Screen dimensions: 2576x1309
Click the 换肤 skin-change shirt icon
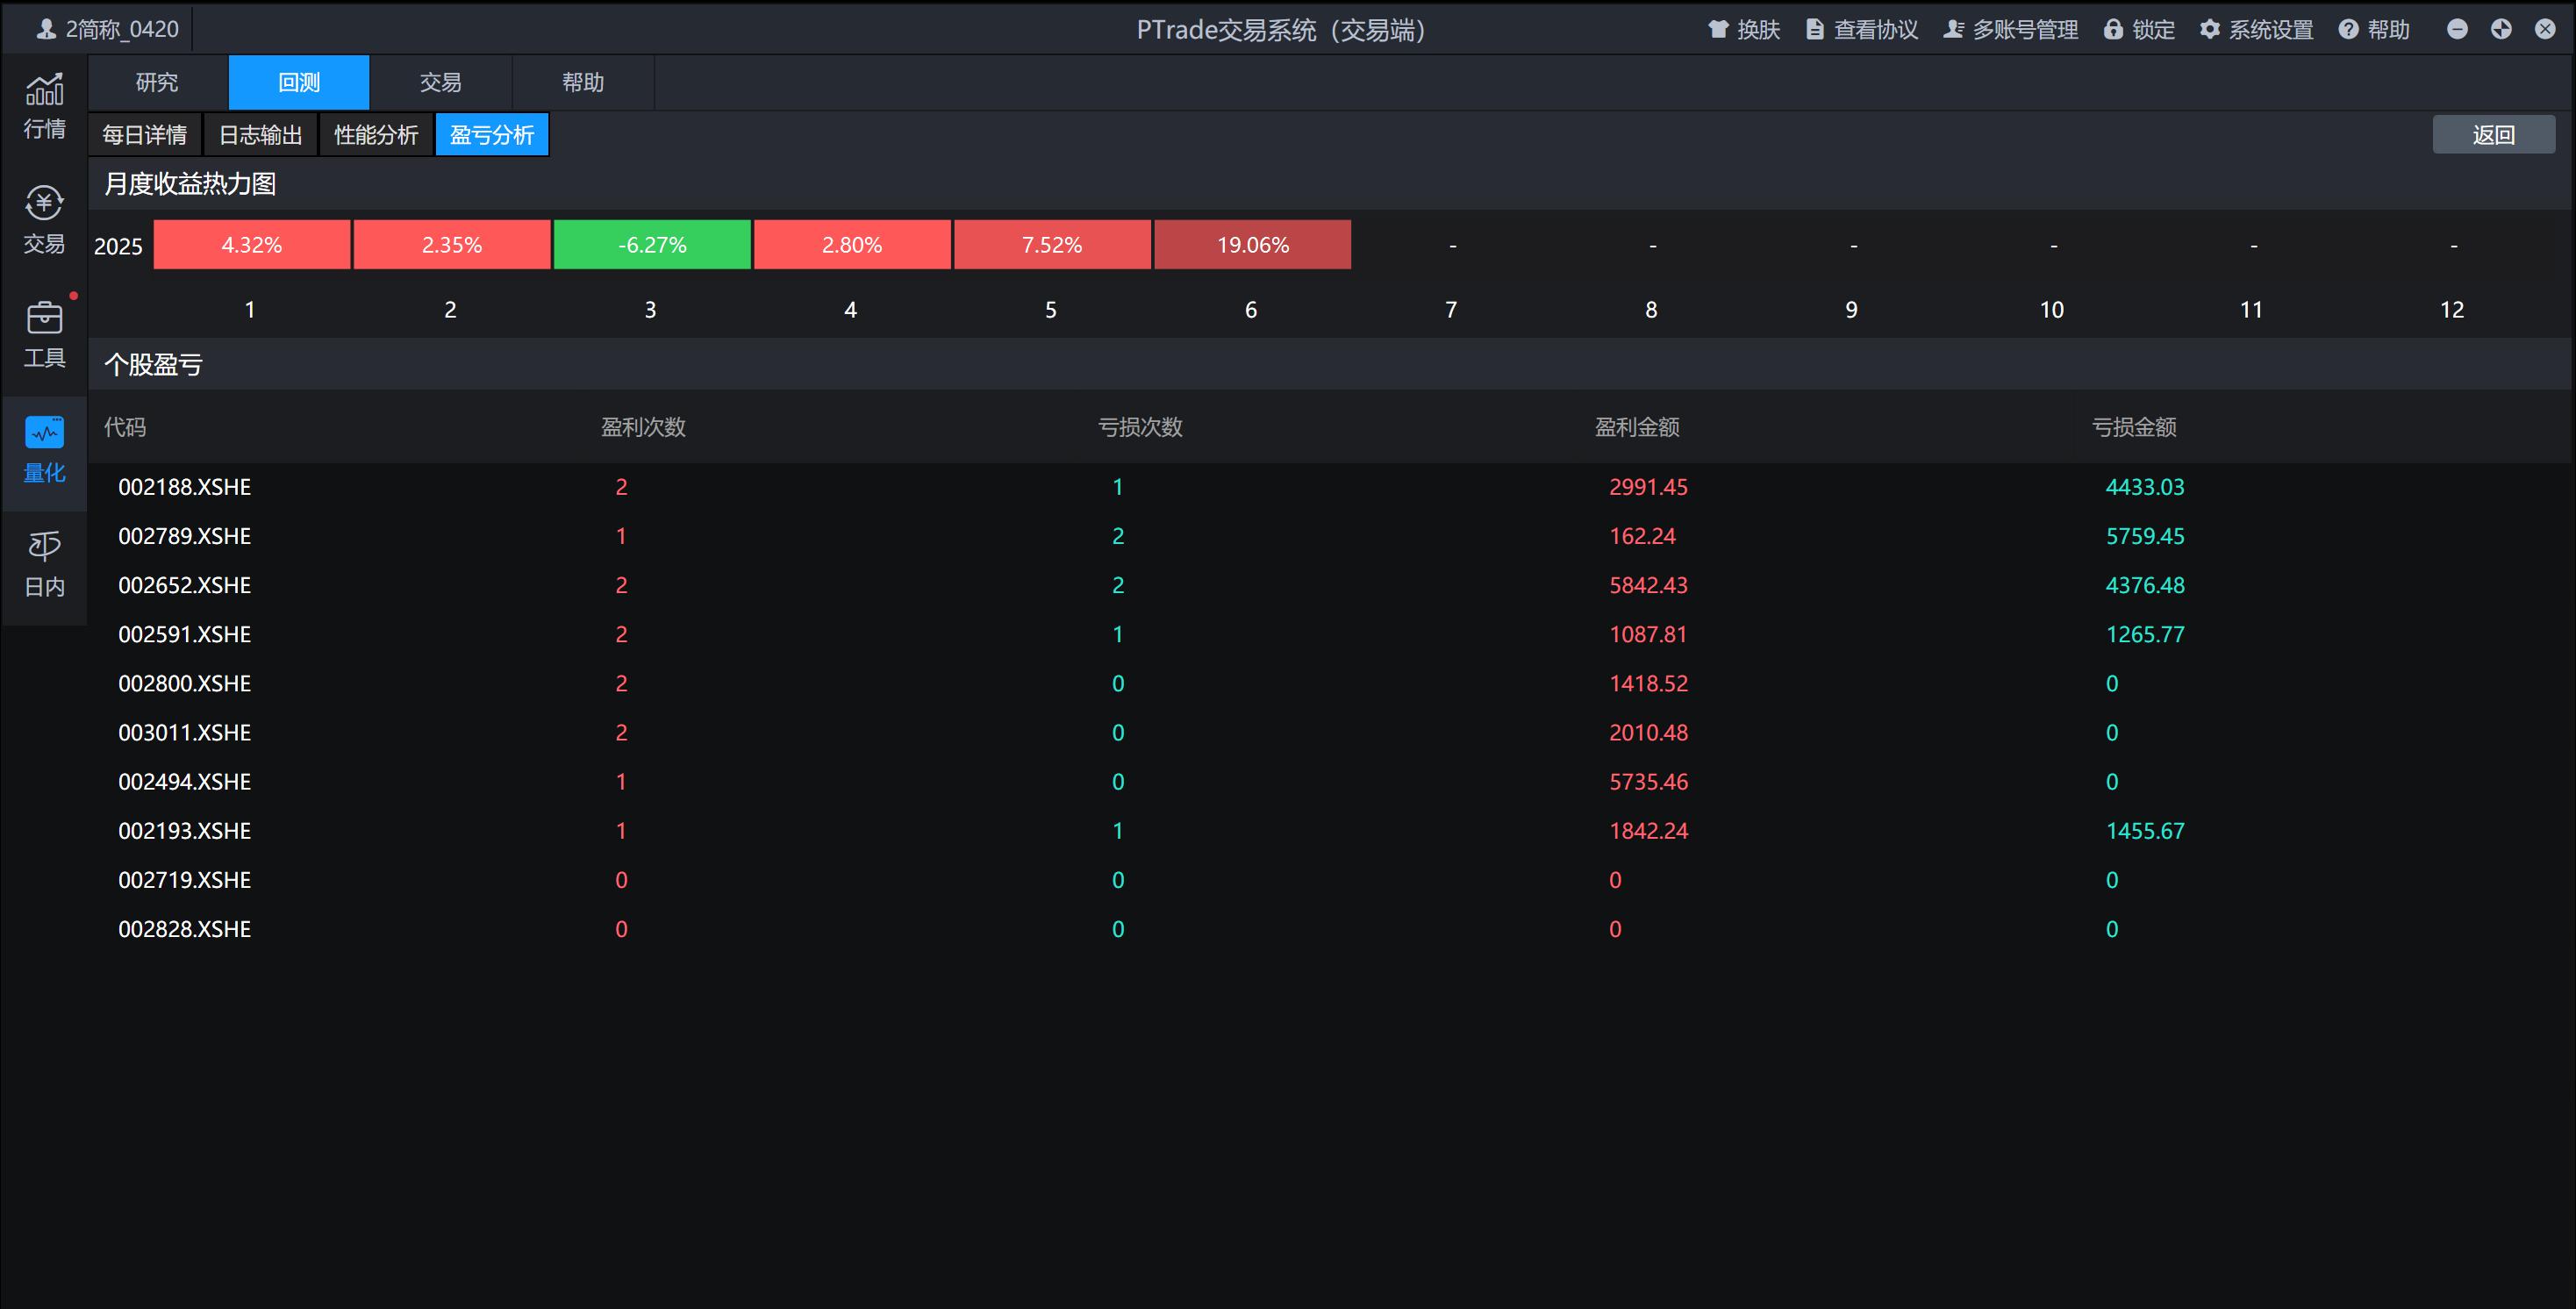tap(1718, 29)
